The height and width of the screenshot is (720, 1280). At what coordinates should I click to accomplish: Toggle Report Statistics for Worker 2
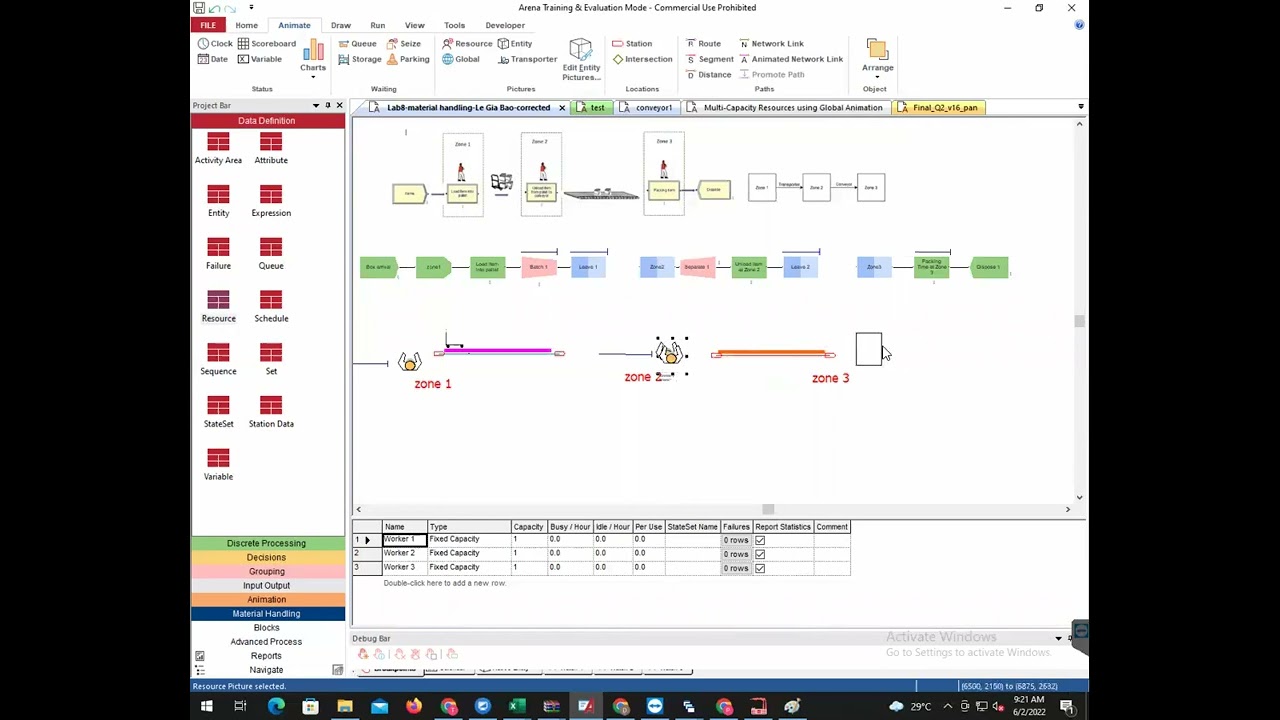point(760,554)
